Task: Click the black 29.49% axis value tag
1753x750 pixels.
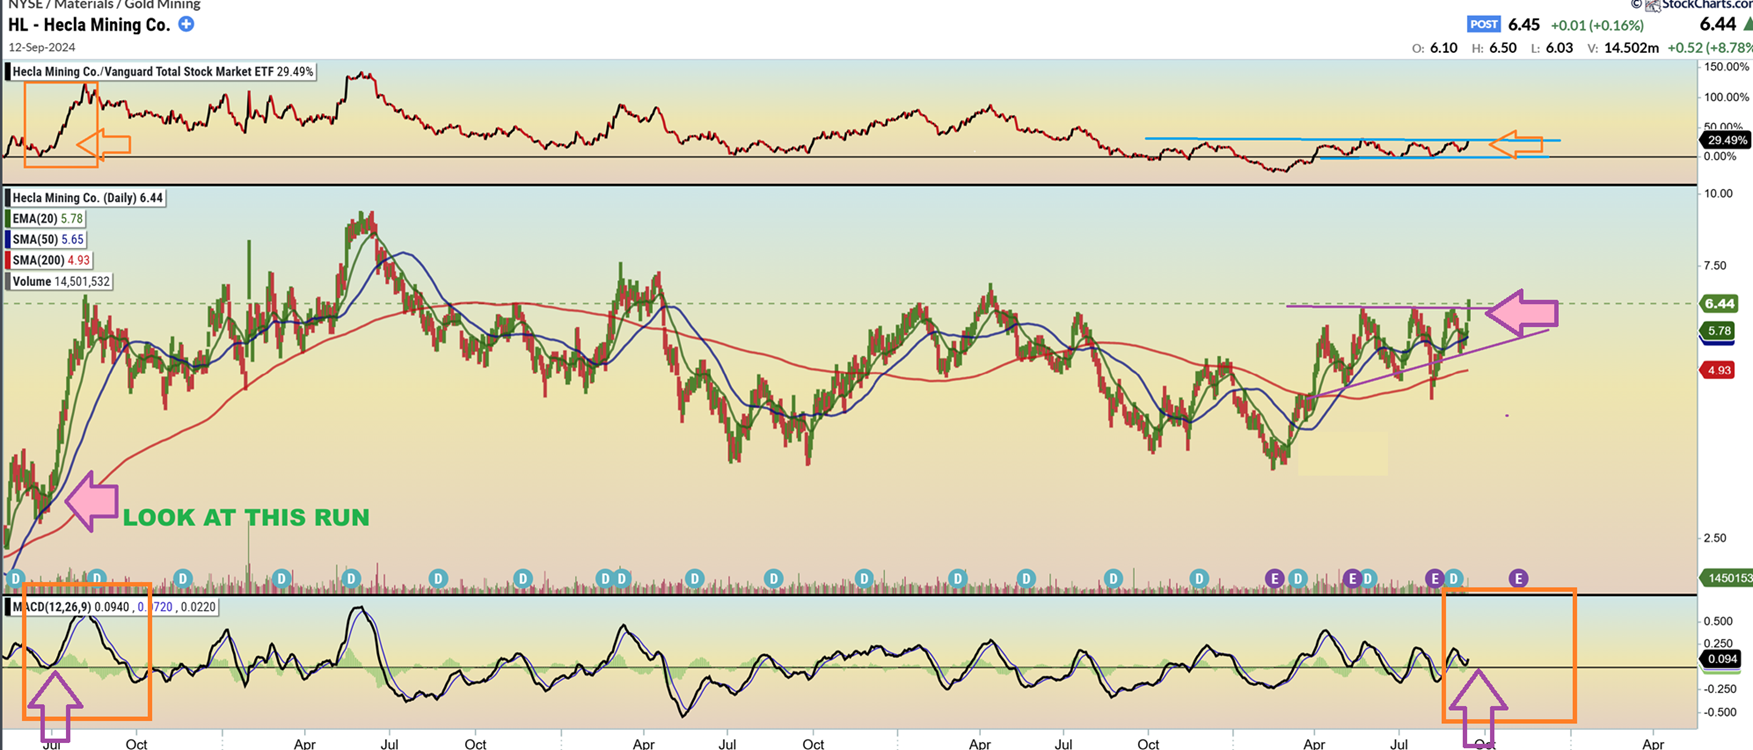Action: [x=1726, y=140]
